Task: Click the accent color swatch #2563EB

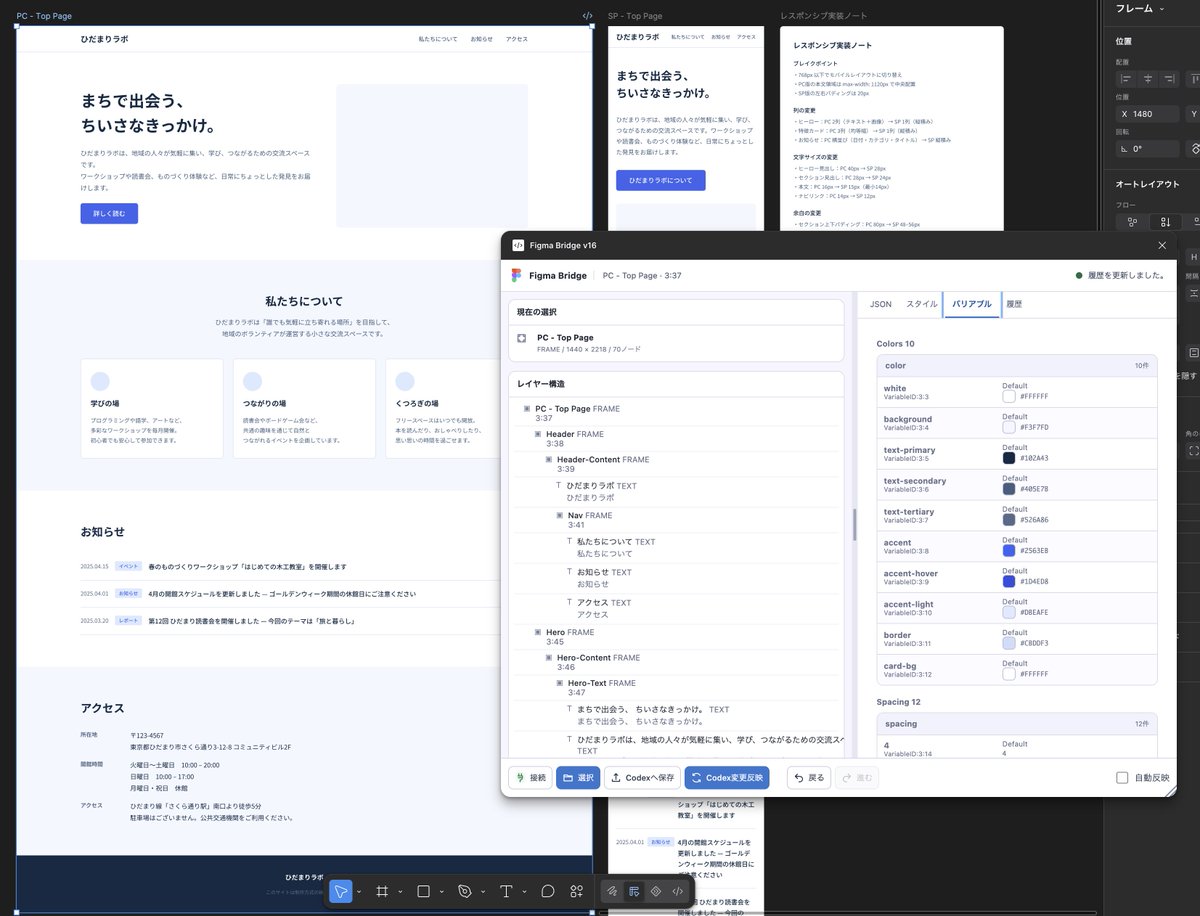Action: click(1009, 551)
